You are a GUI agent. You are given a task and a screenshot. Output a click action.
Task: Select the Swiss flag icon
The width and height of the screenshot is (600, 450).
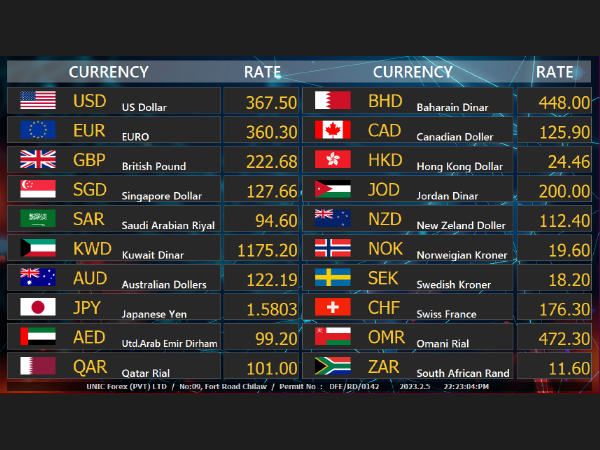(333, 307)
